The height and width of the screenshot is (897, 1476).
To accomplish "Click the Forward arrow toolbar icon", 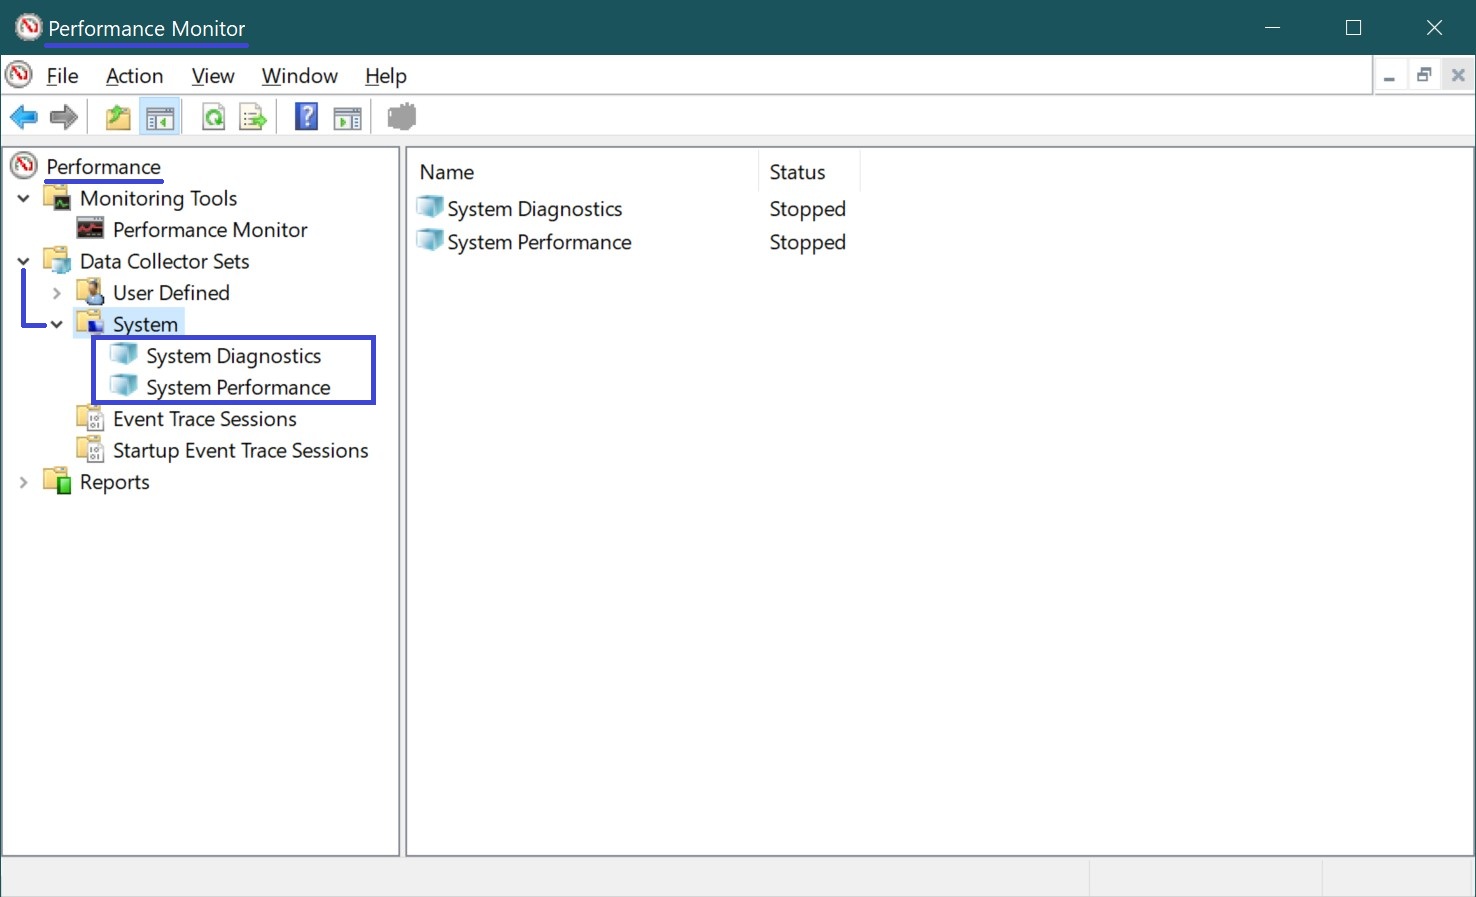I will point(64,118).
